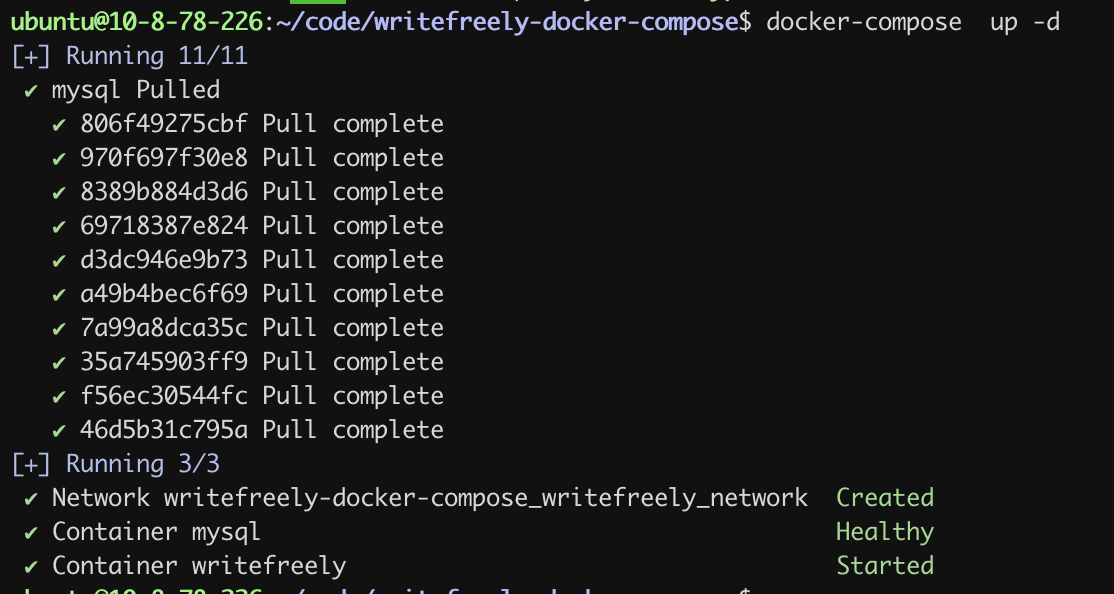Image resolution: width=1114 pixels, height=594 pixels.
Task: Click the checkmark next to layer 806f49275cbf
Action: [x=59, y=125]
